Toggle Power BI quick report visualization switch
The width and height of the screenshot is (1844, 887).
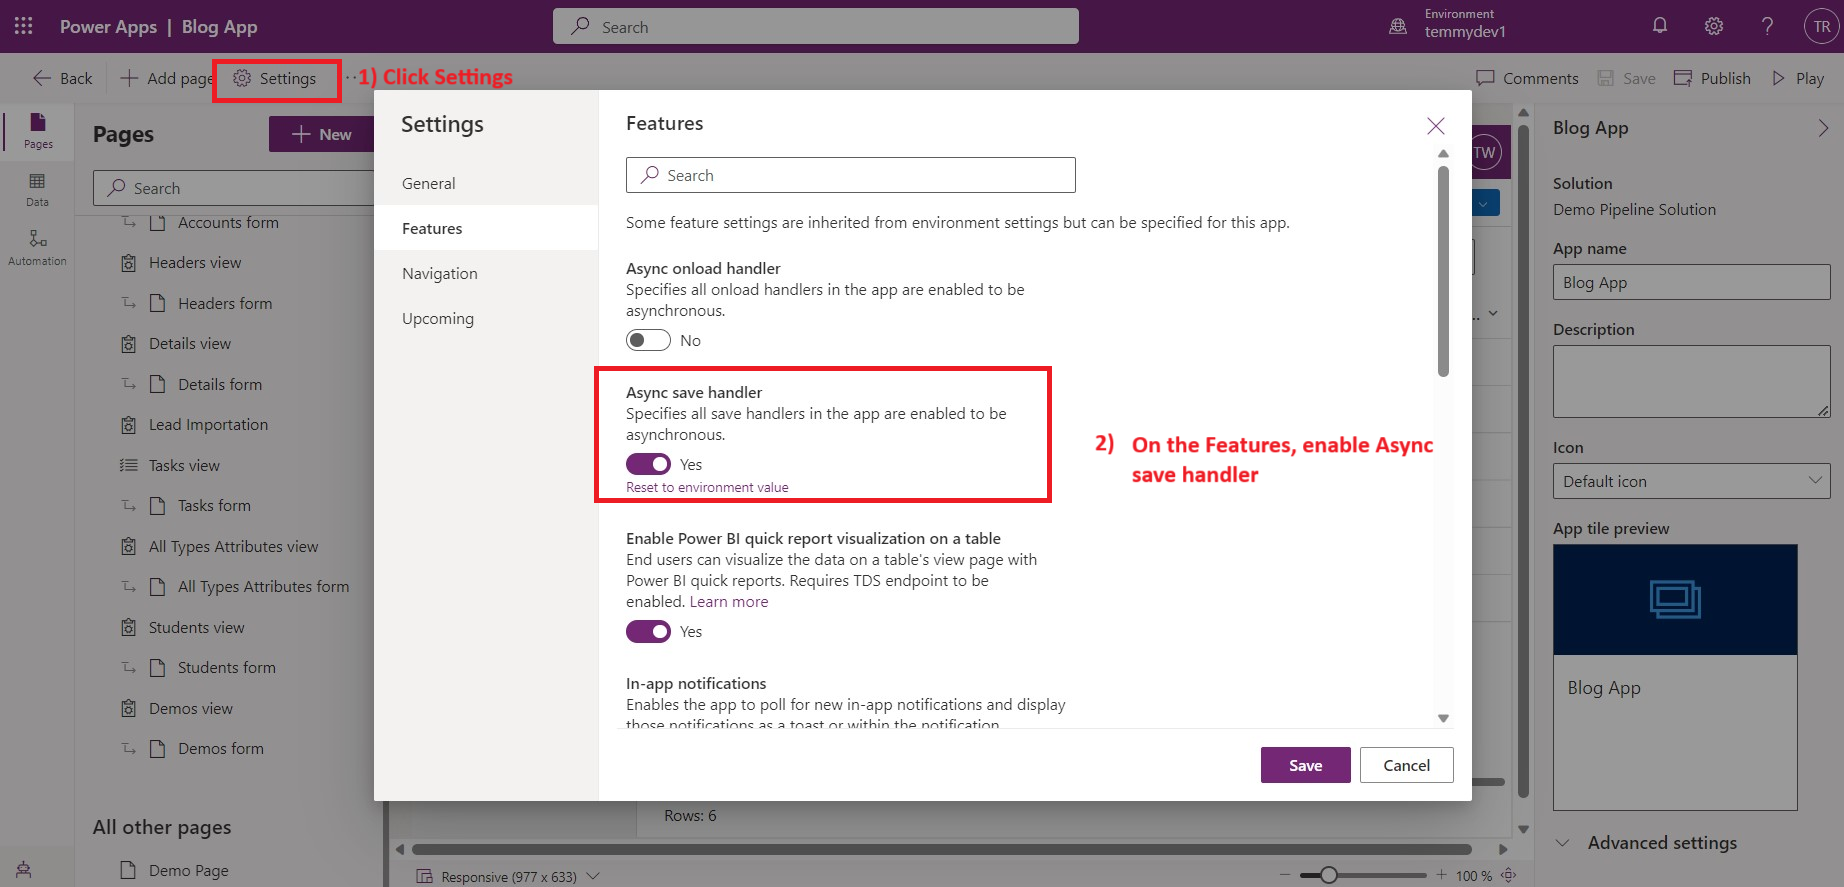coord(648,631)
